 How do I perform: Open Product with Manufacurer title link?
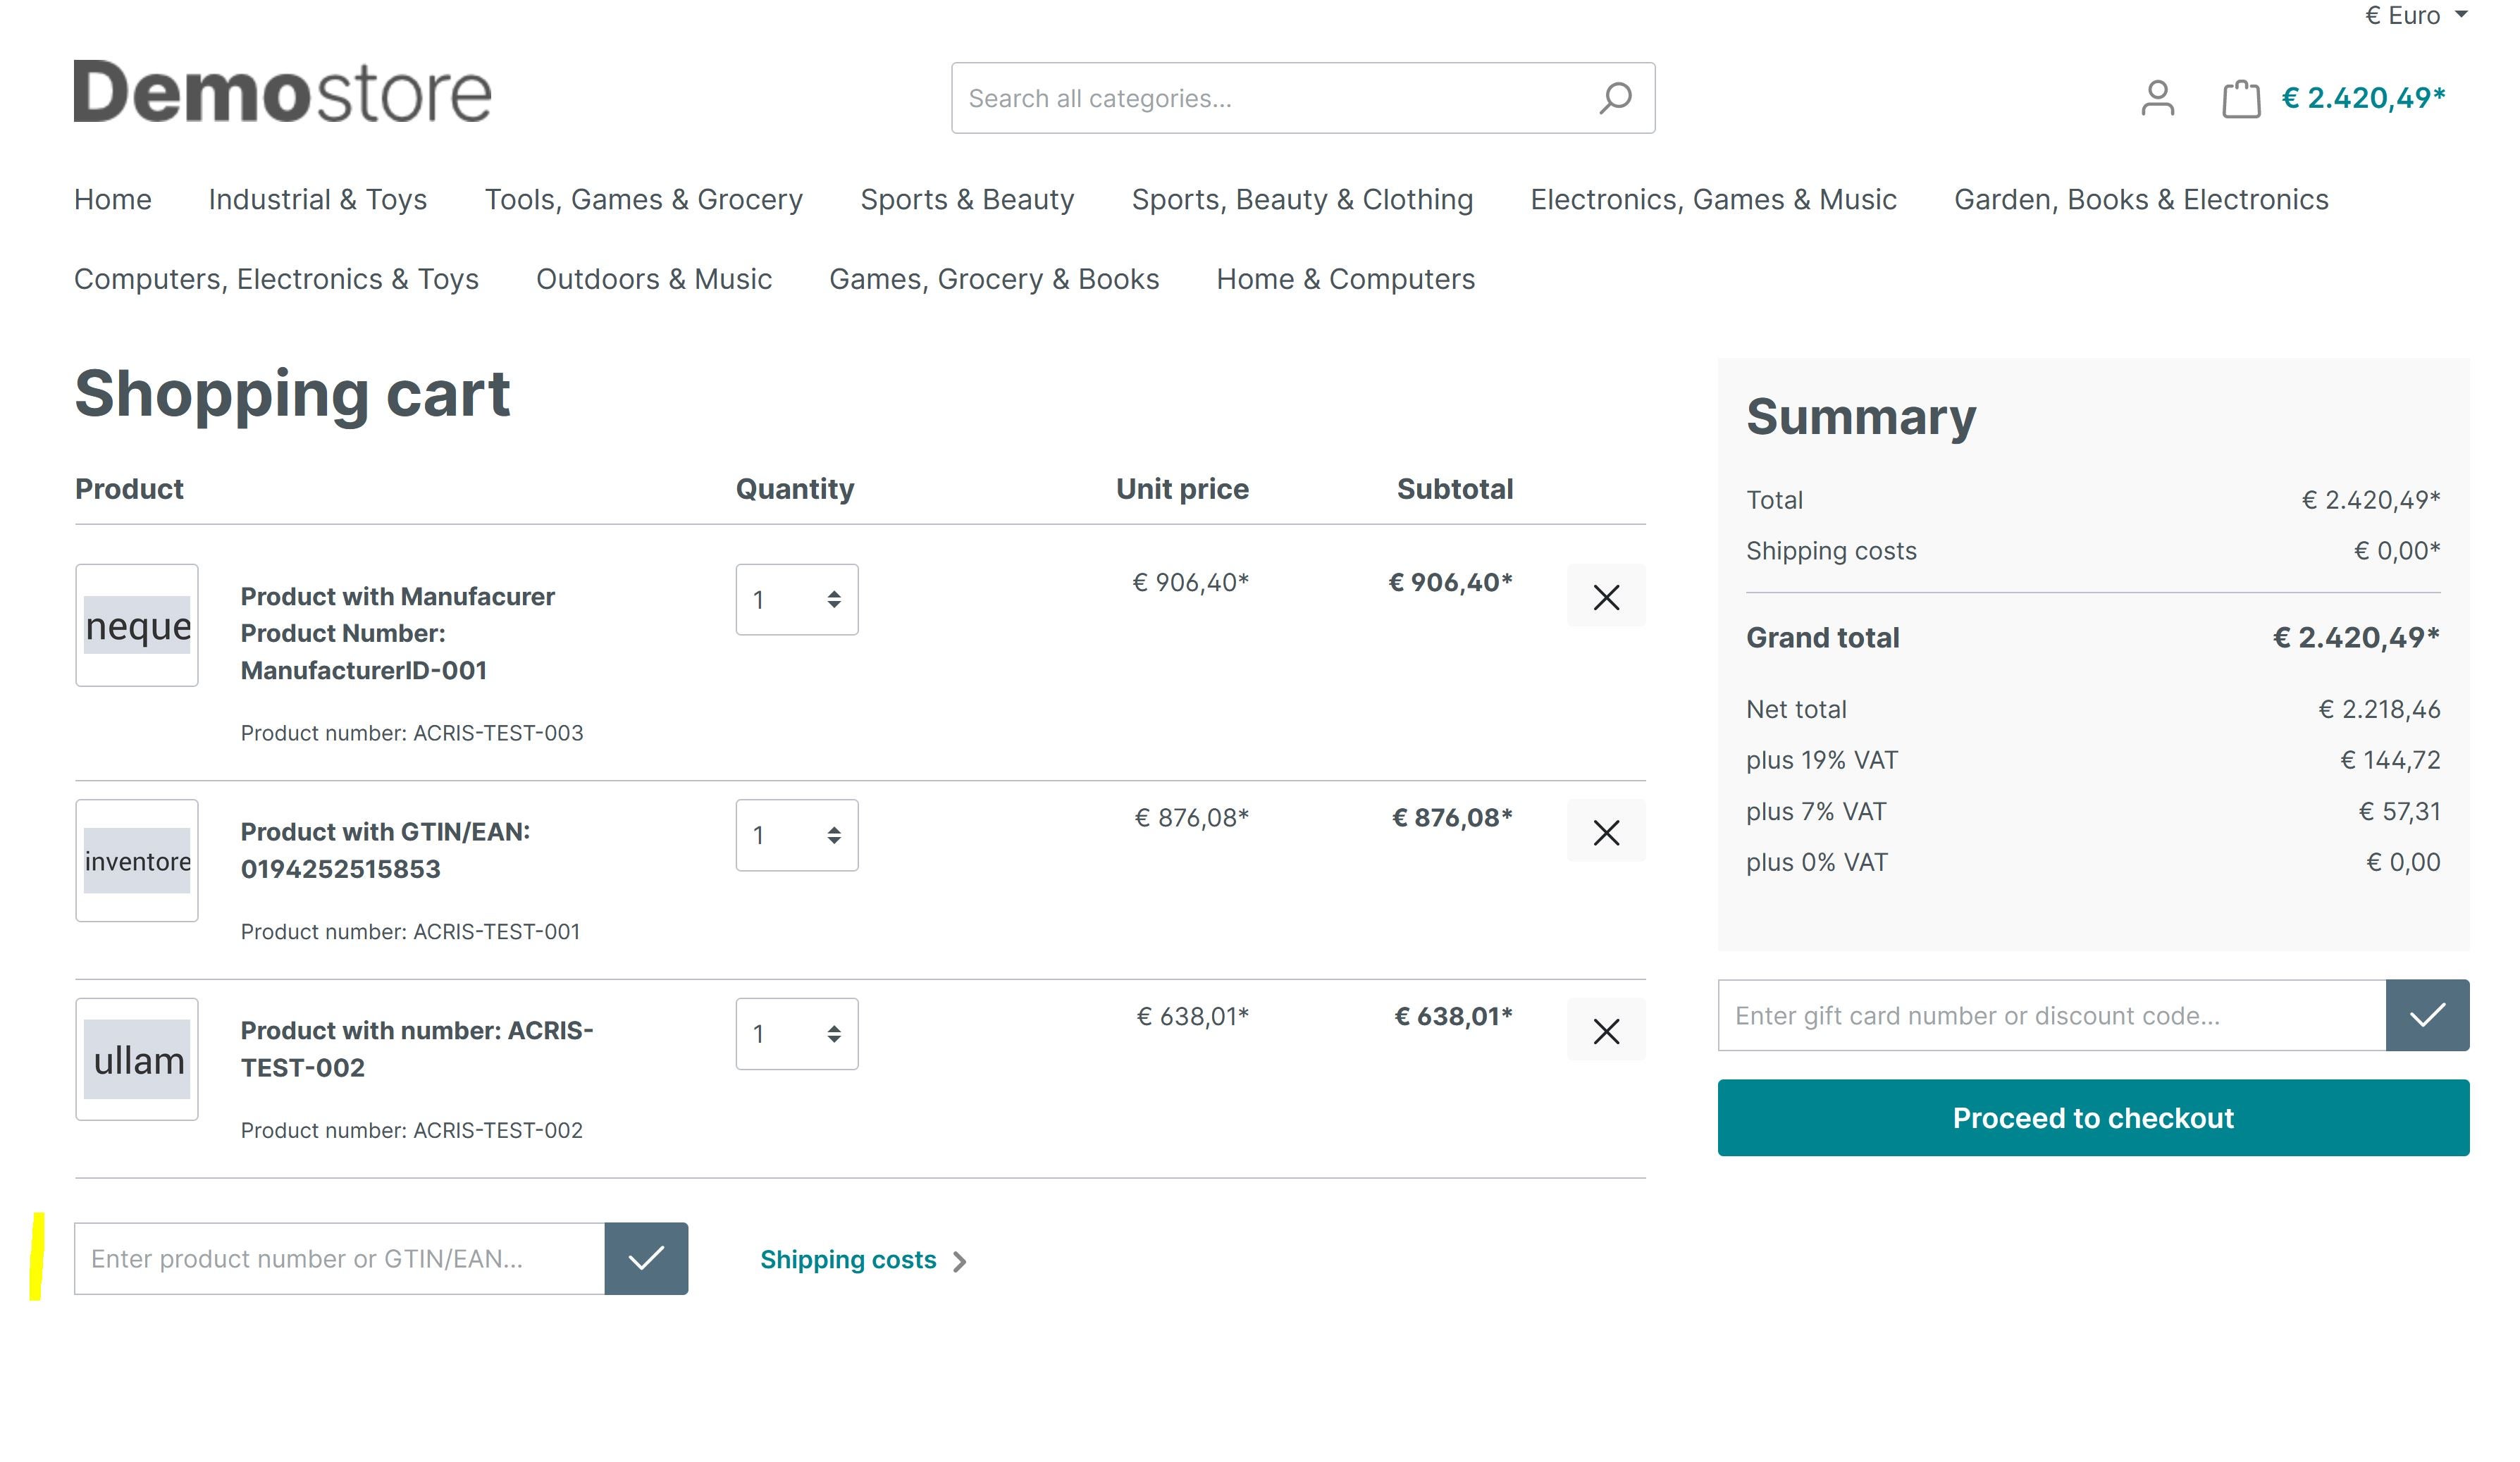pyautogui.click(x=397, y=633)
